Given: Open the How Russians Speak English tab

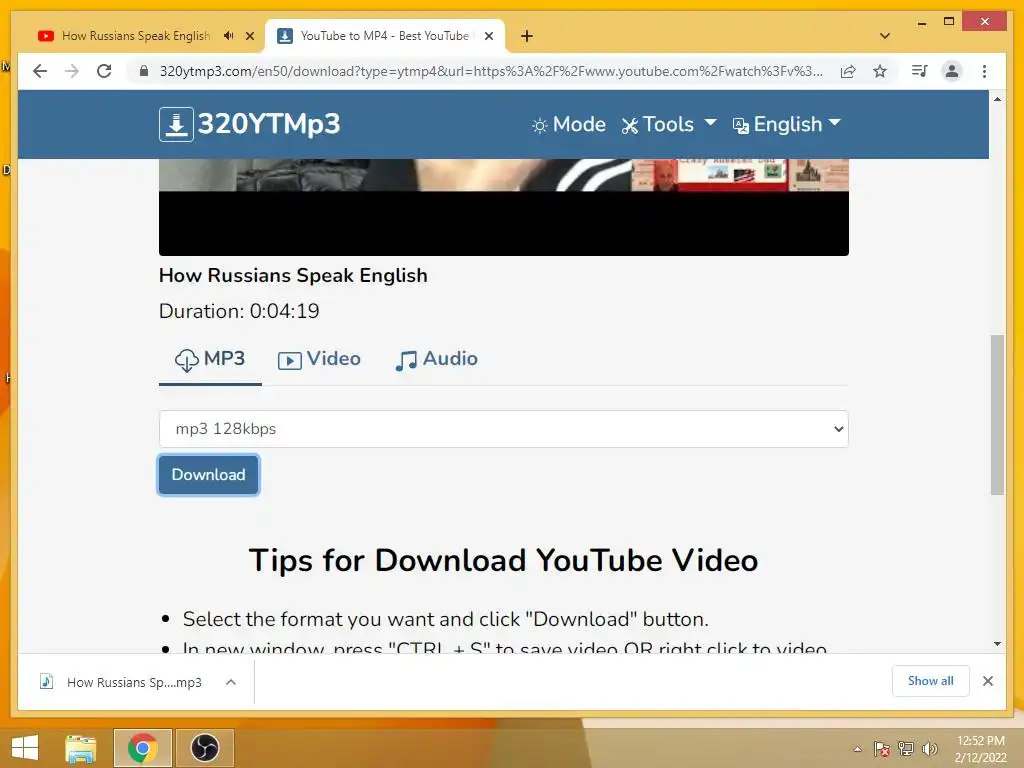Looking at the screenshot, I should [x=135, y=36].
